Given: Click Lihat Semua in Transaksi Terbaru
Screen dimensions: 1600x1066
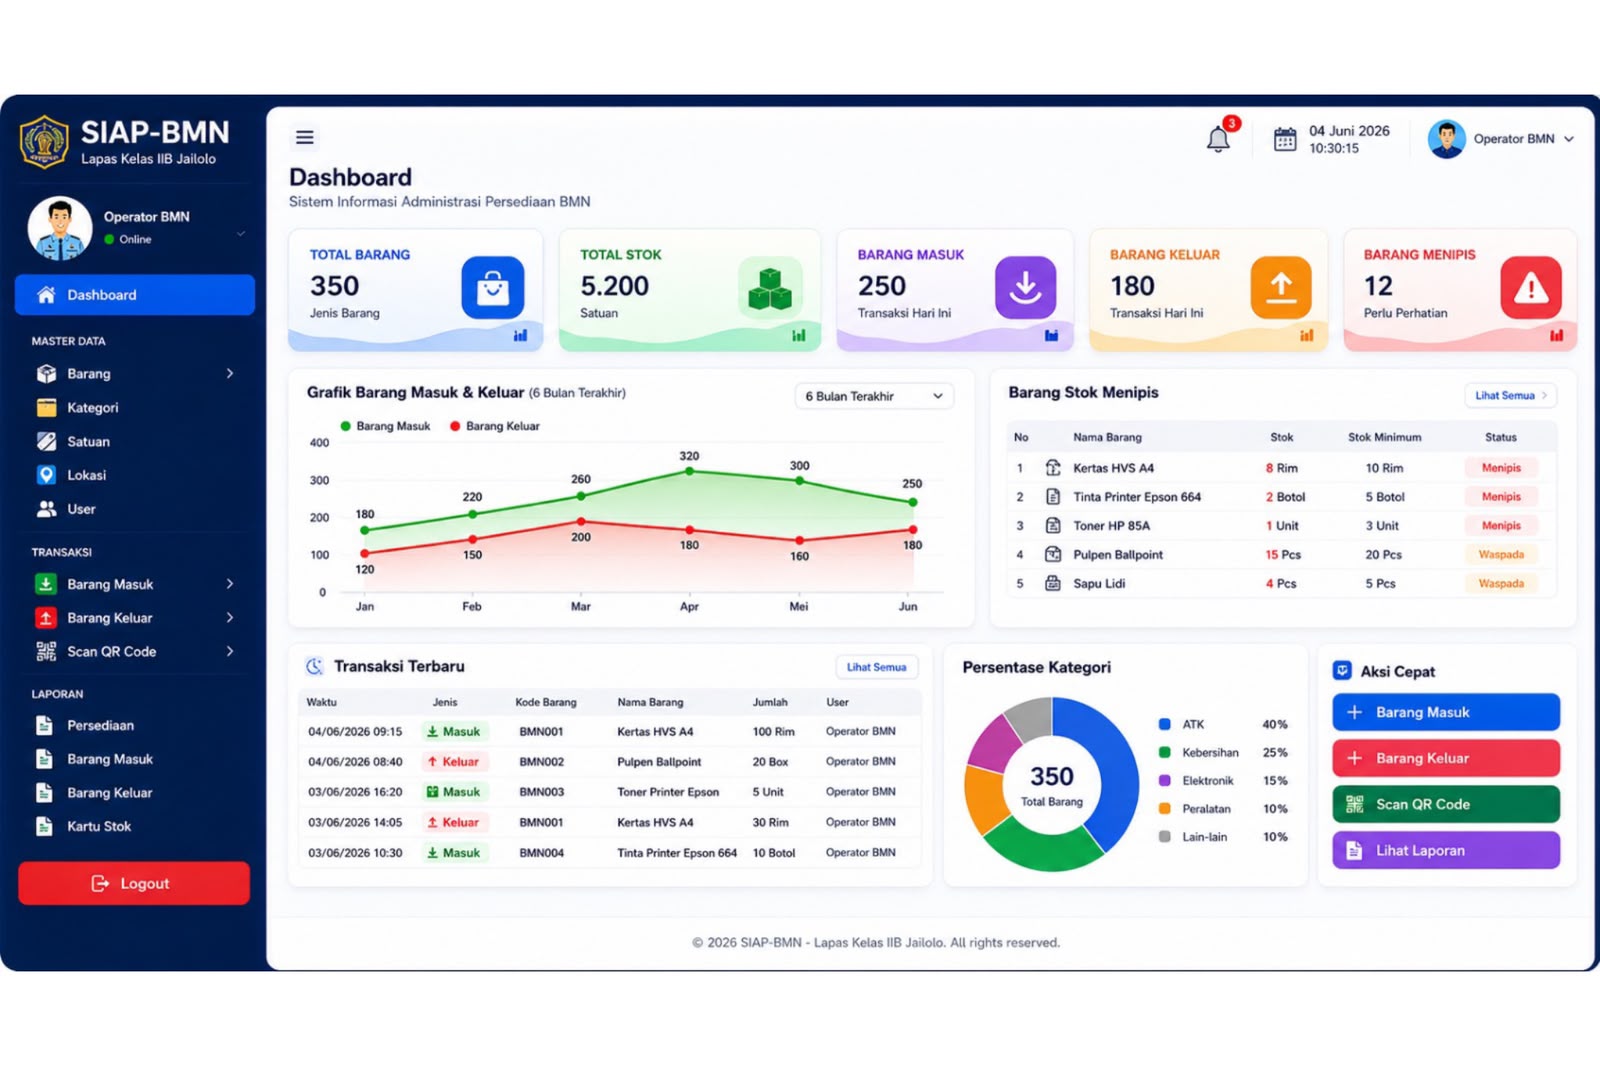Looking at the screenshot, I should click(x=877, y=667).
